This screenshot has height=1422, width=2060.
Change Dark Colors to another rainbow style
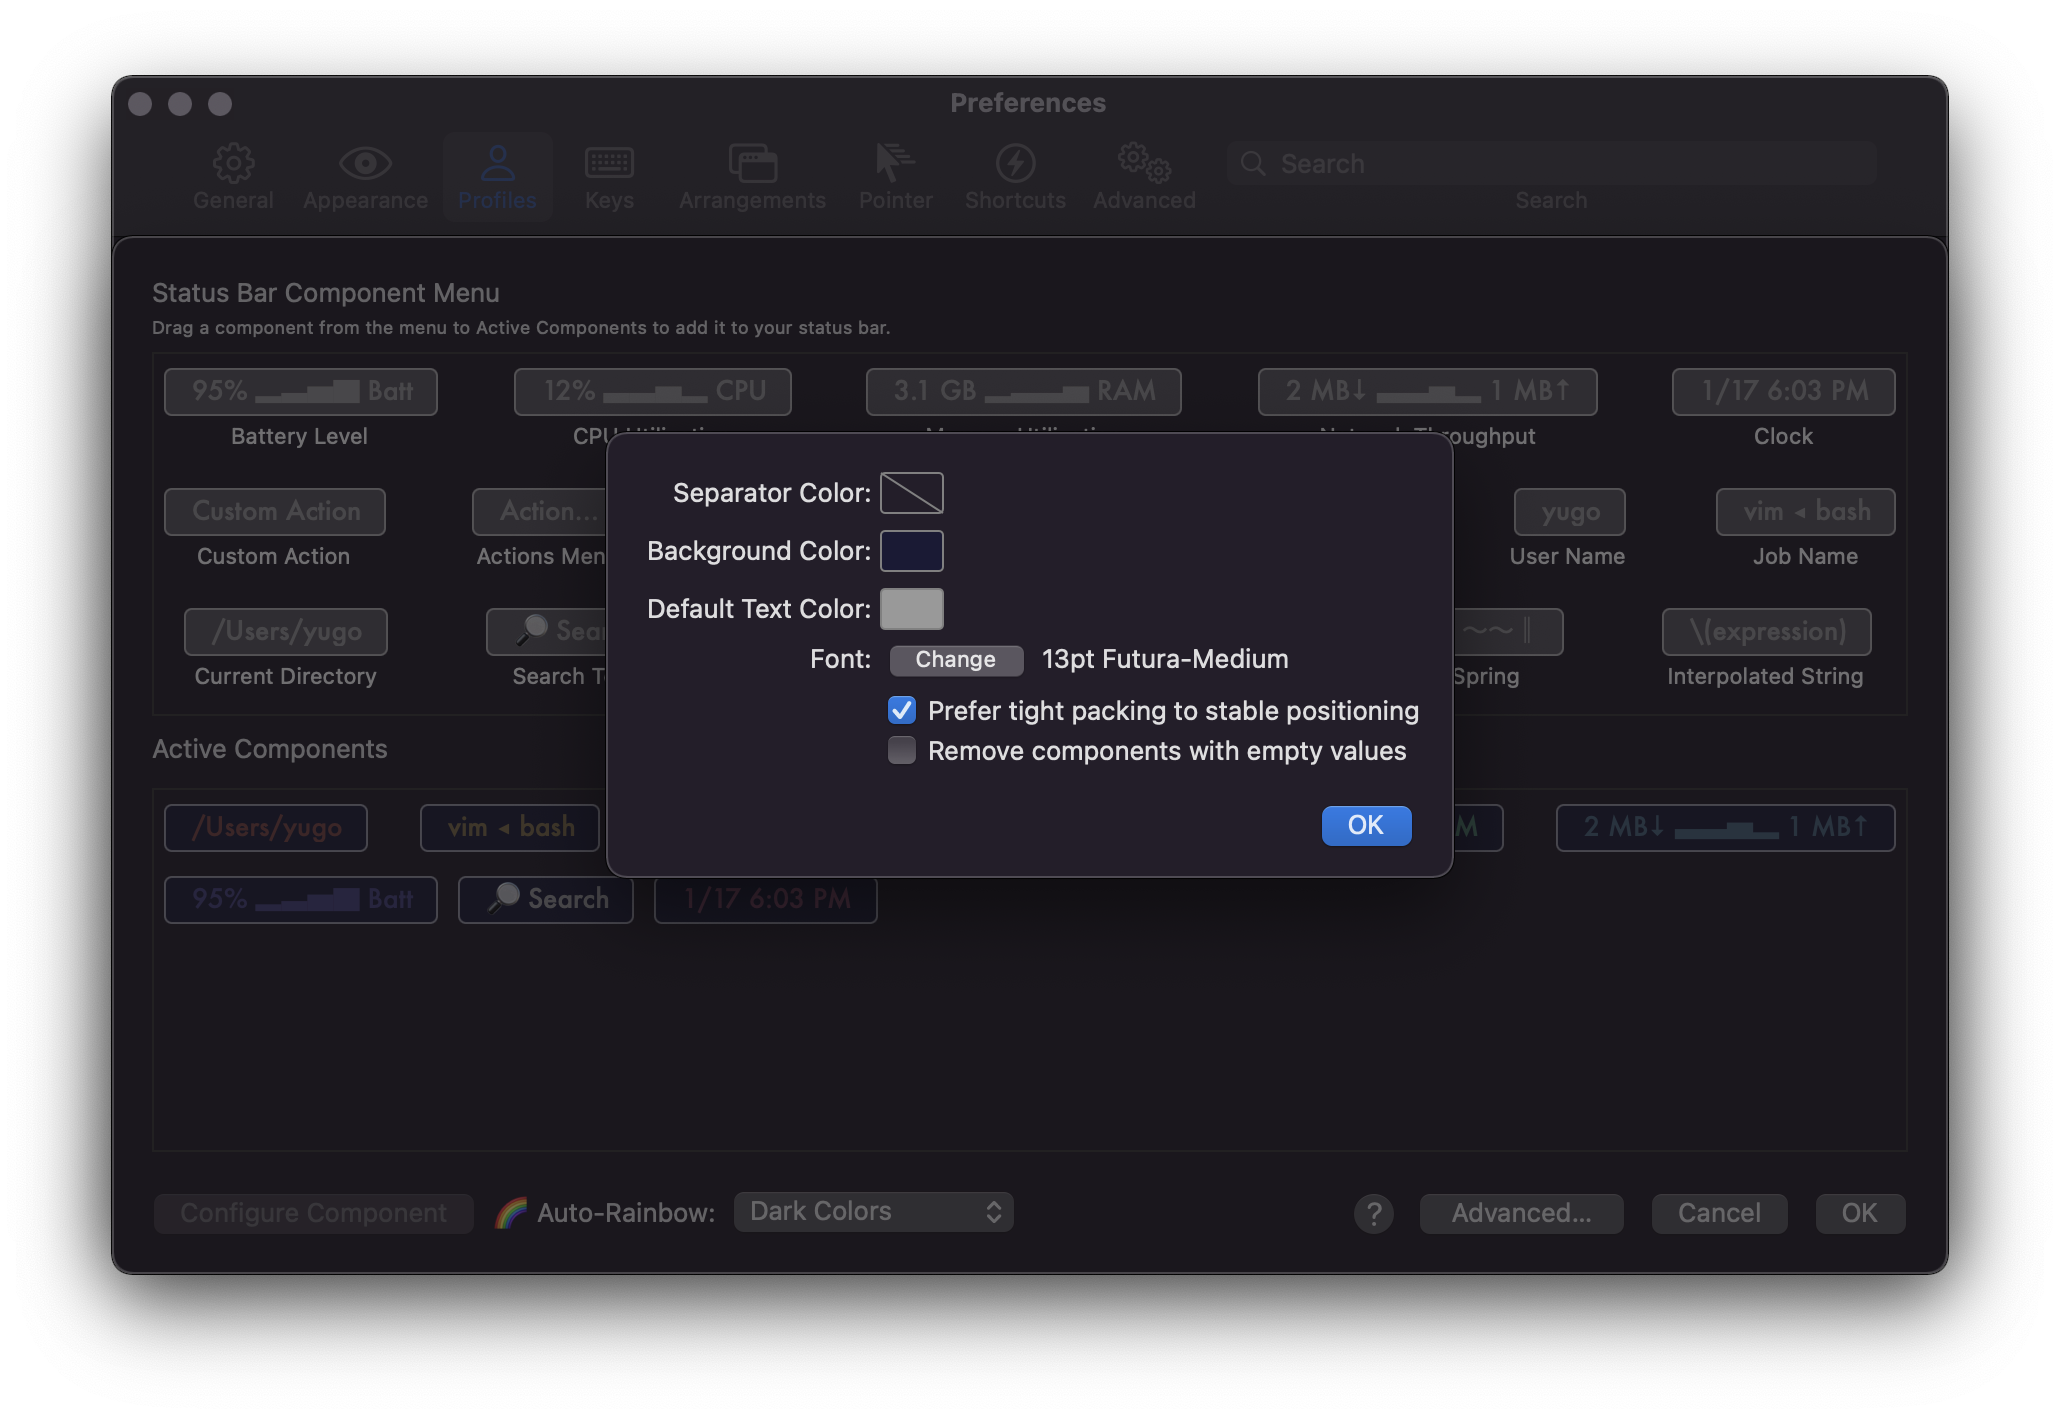873,1211
